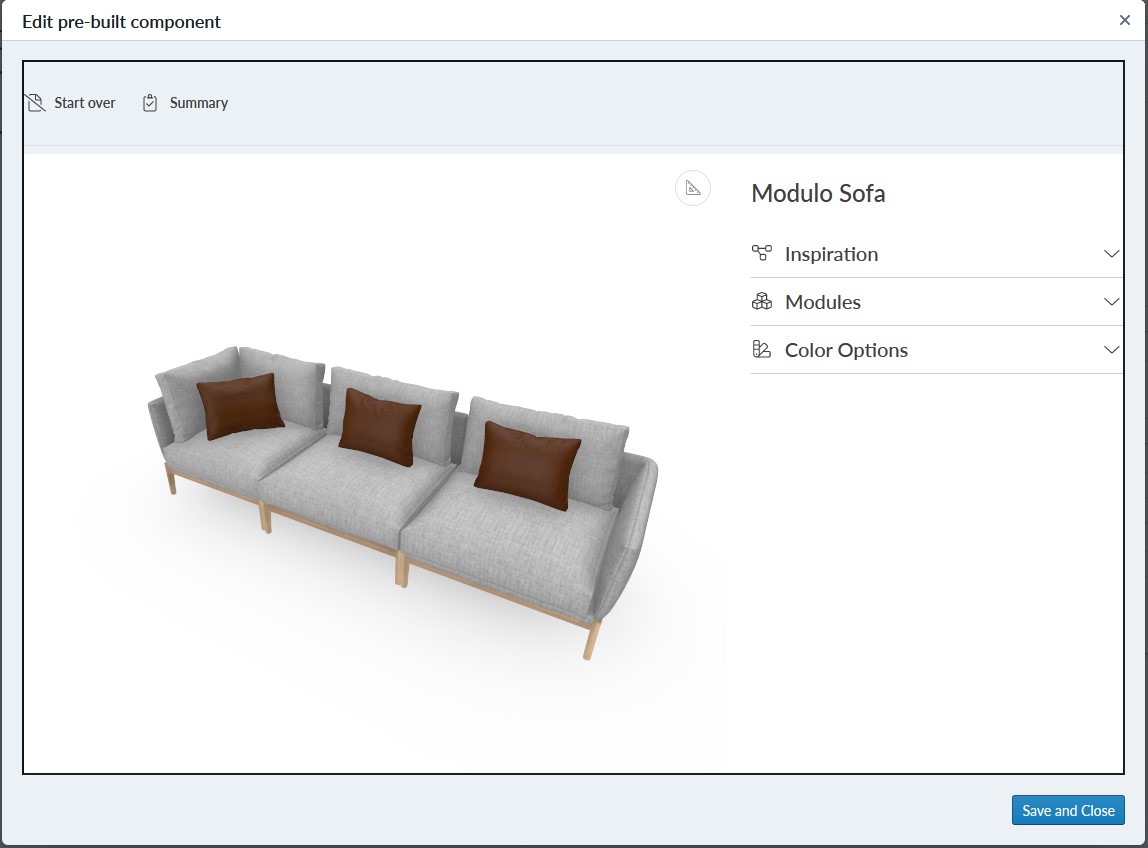Viewport: 1148px width, 848px height.
Task: Select the 3D sofa model preview
Action: click(402, 501)
